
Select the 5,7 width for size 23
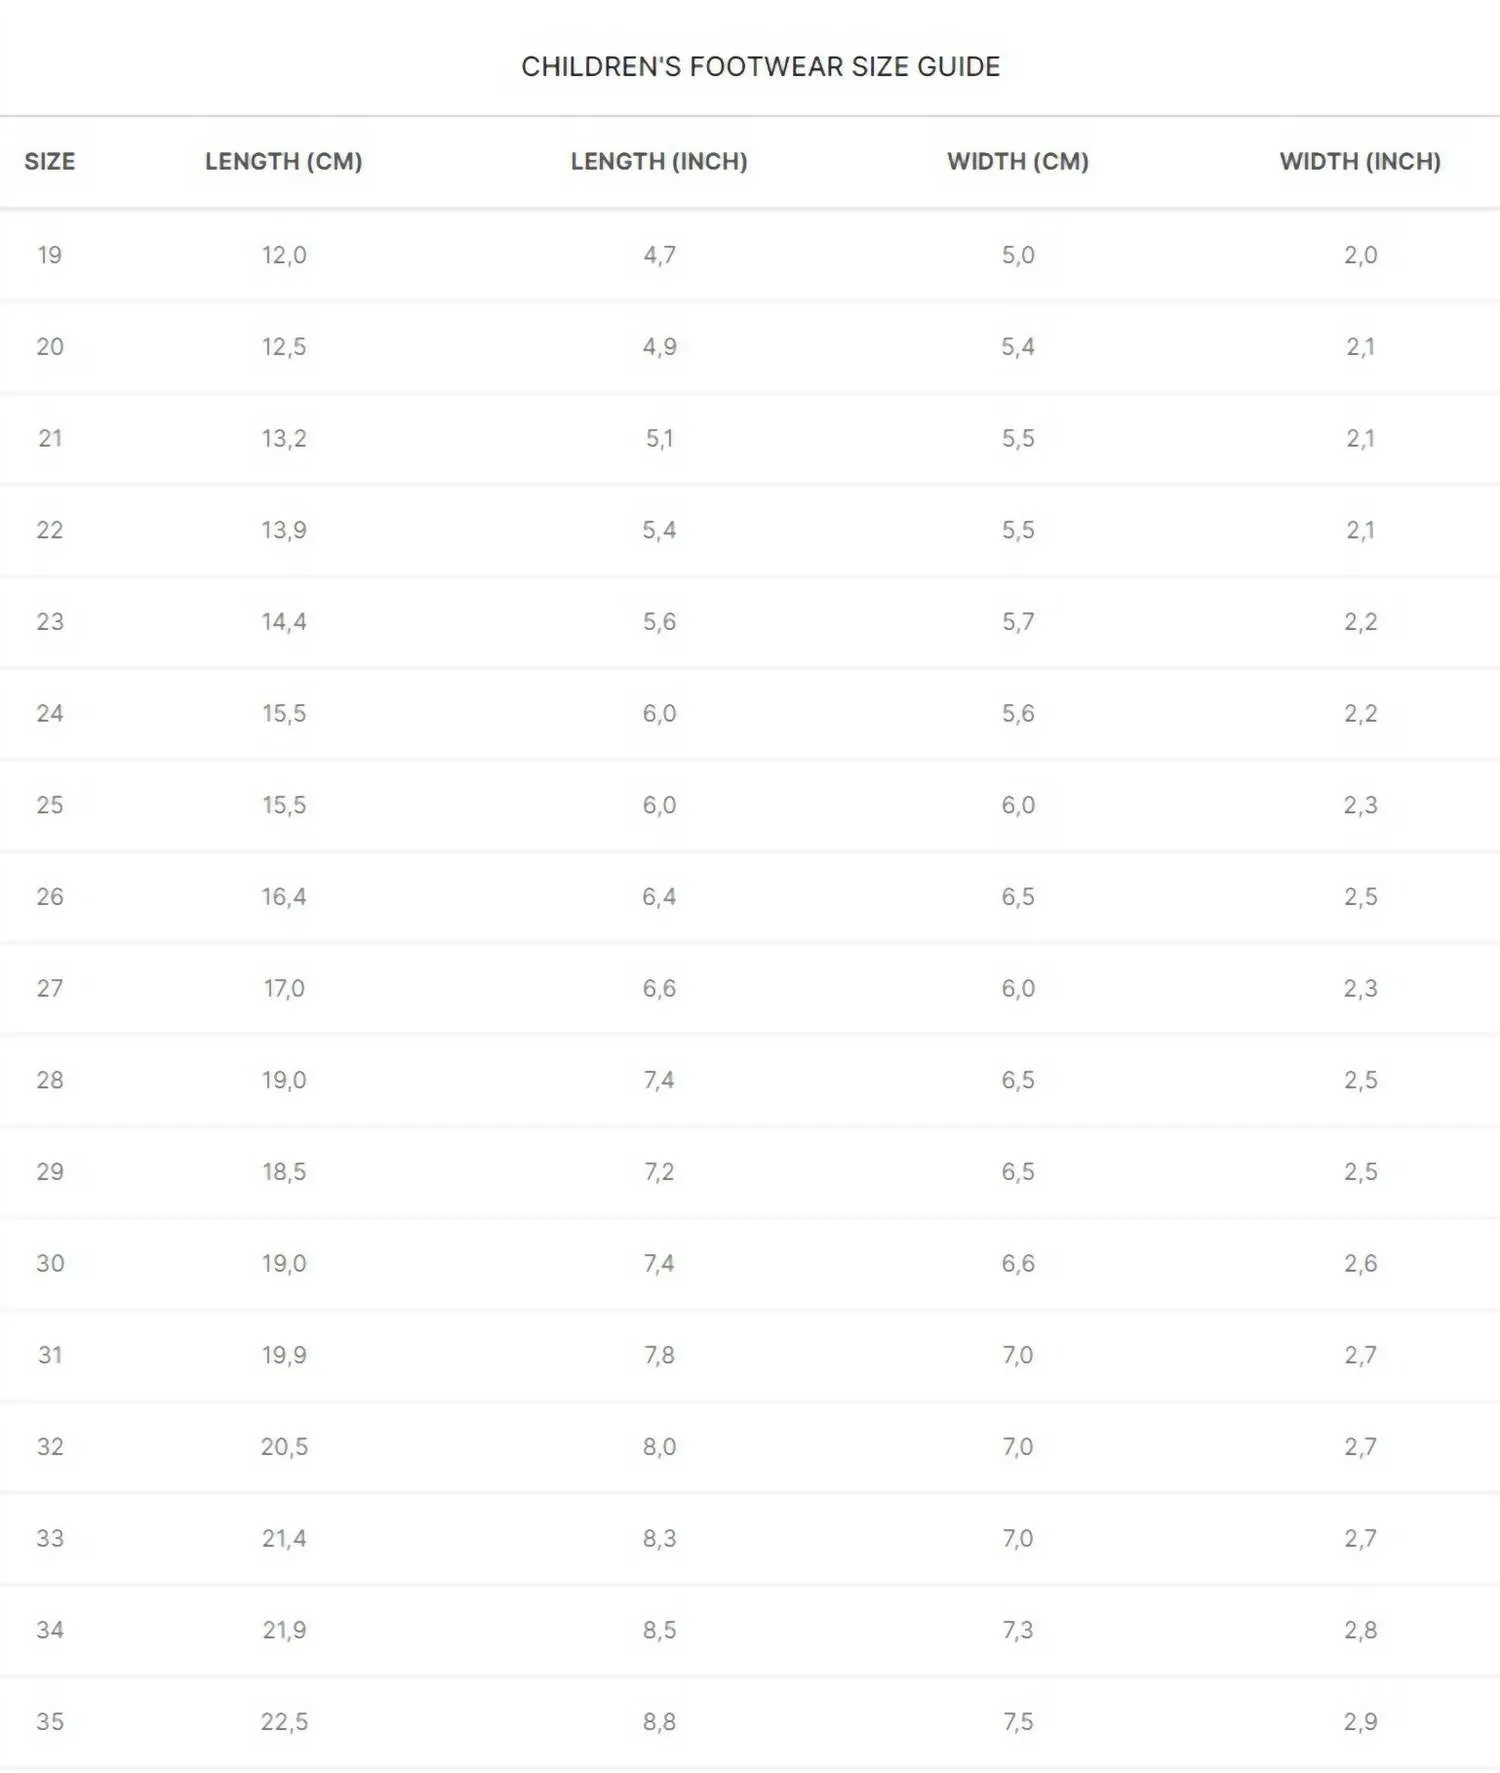click(x=1018, y=622)
